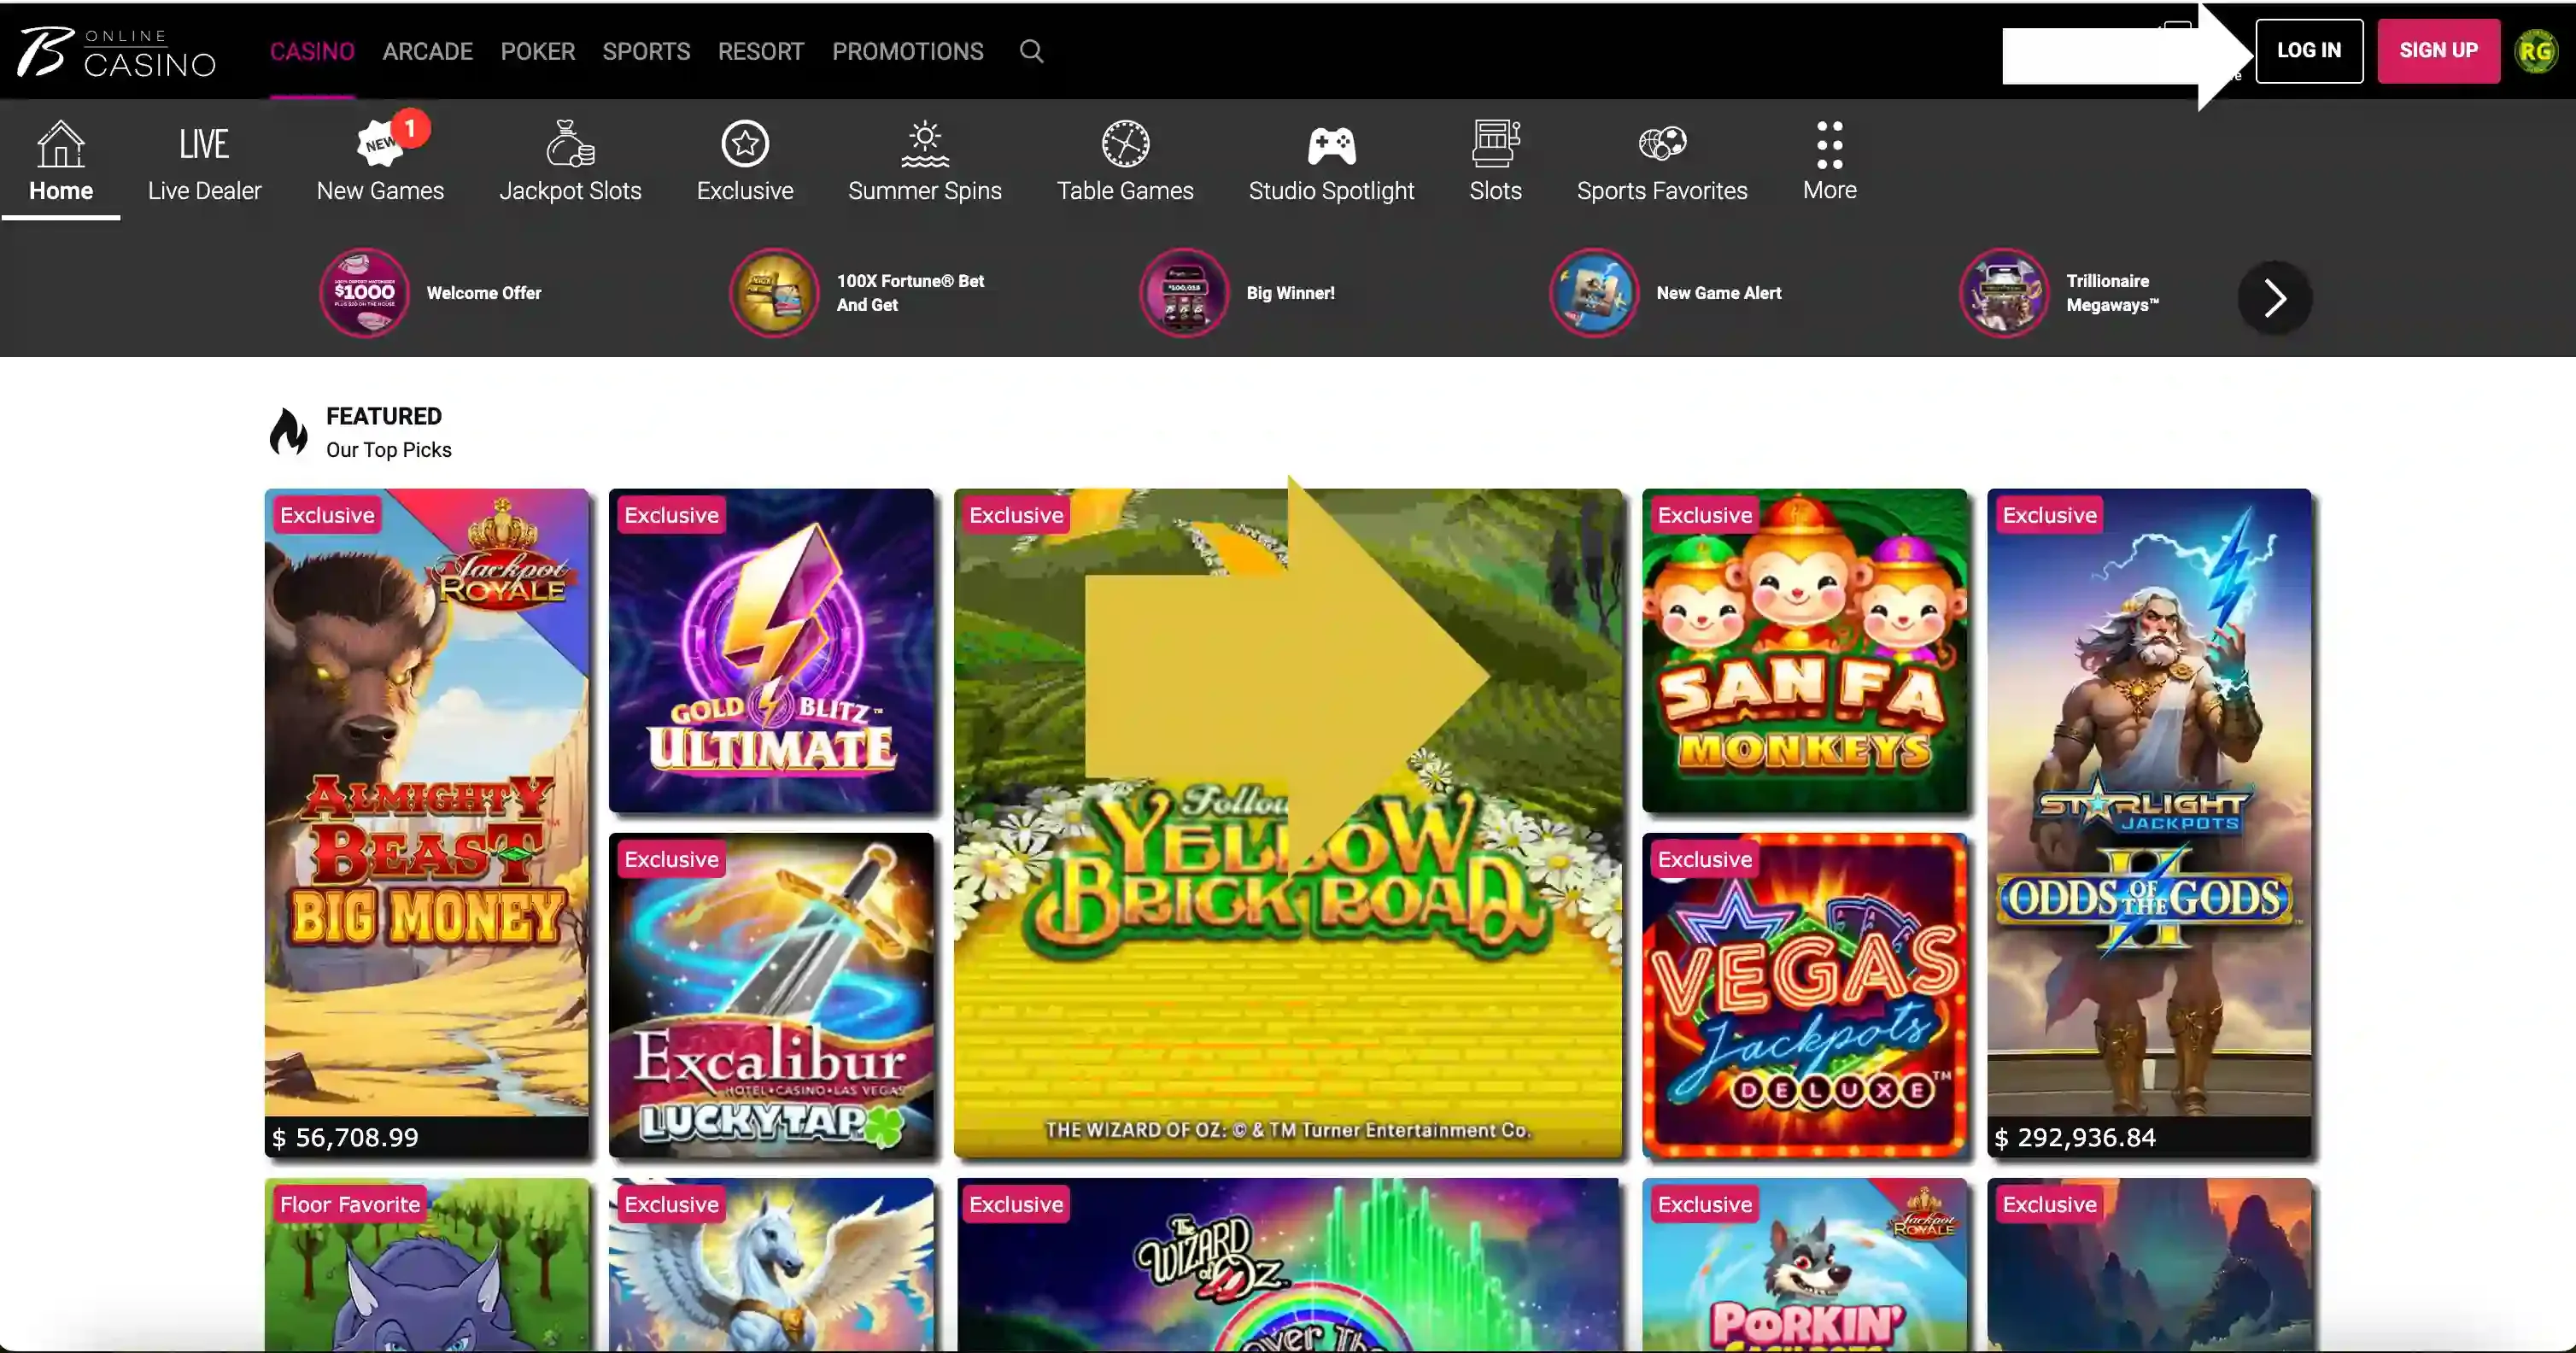
Task: Click the Our Top Picks subtitle
Action: point(389,450)
